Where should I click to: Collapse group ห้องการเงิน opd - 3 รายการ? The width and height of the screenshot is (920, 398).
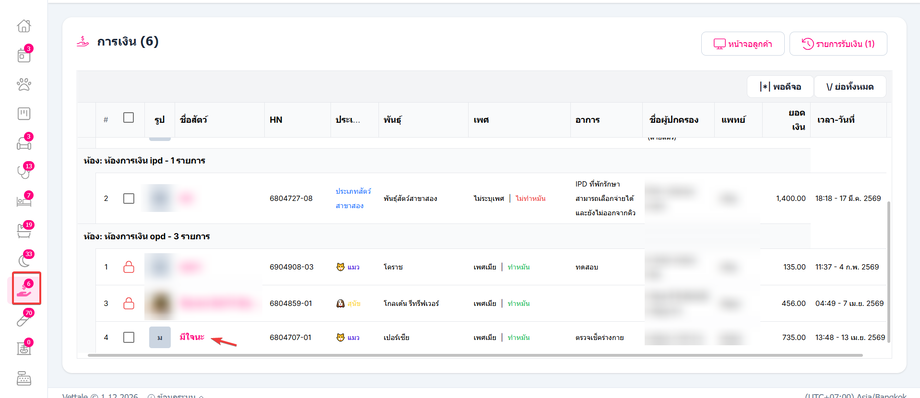tap(147, 236)
